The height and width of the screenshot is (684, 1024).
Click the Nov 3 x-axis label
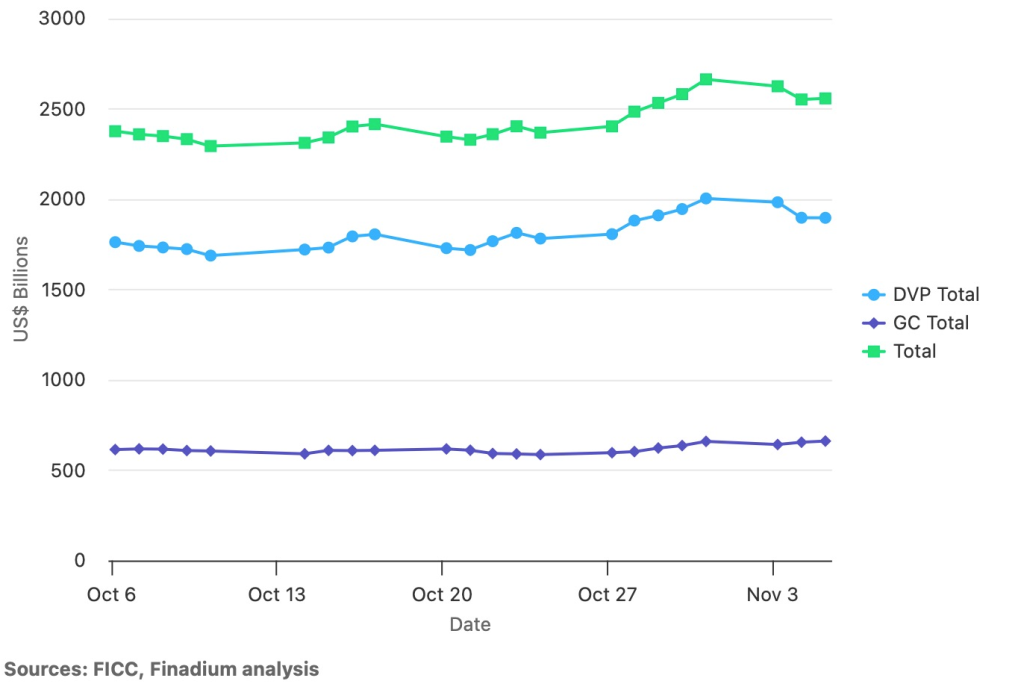[772, 595]
